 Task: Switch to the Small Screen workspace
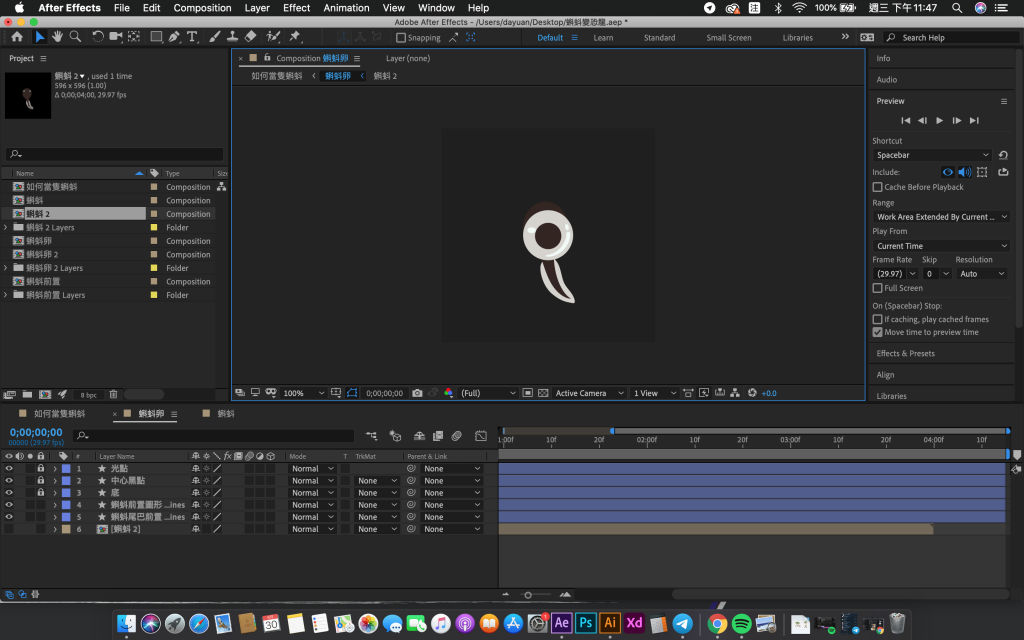[x=728, y=38]
